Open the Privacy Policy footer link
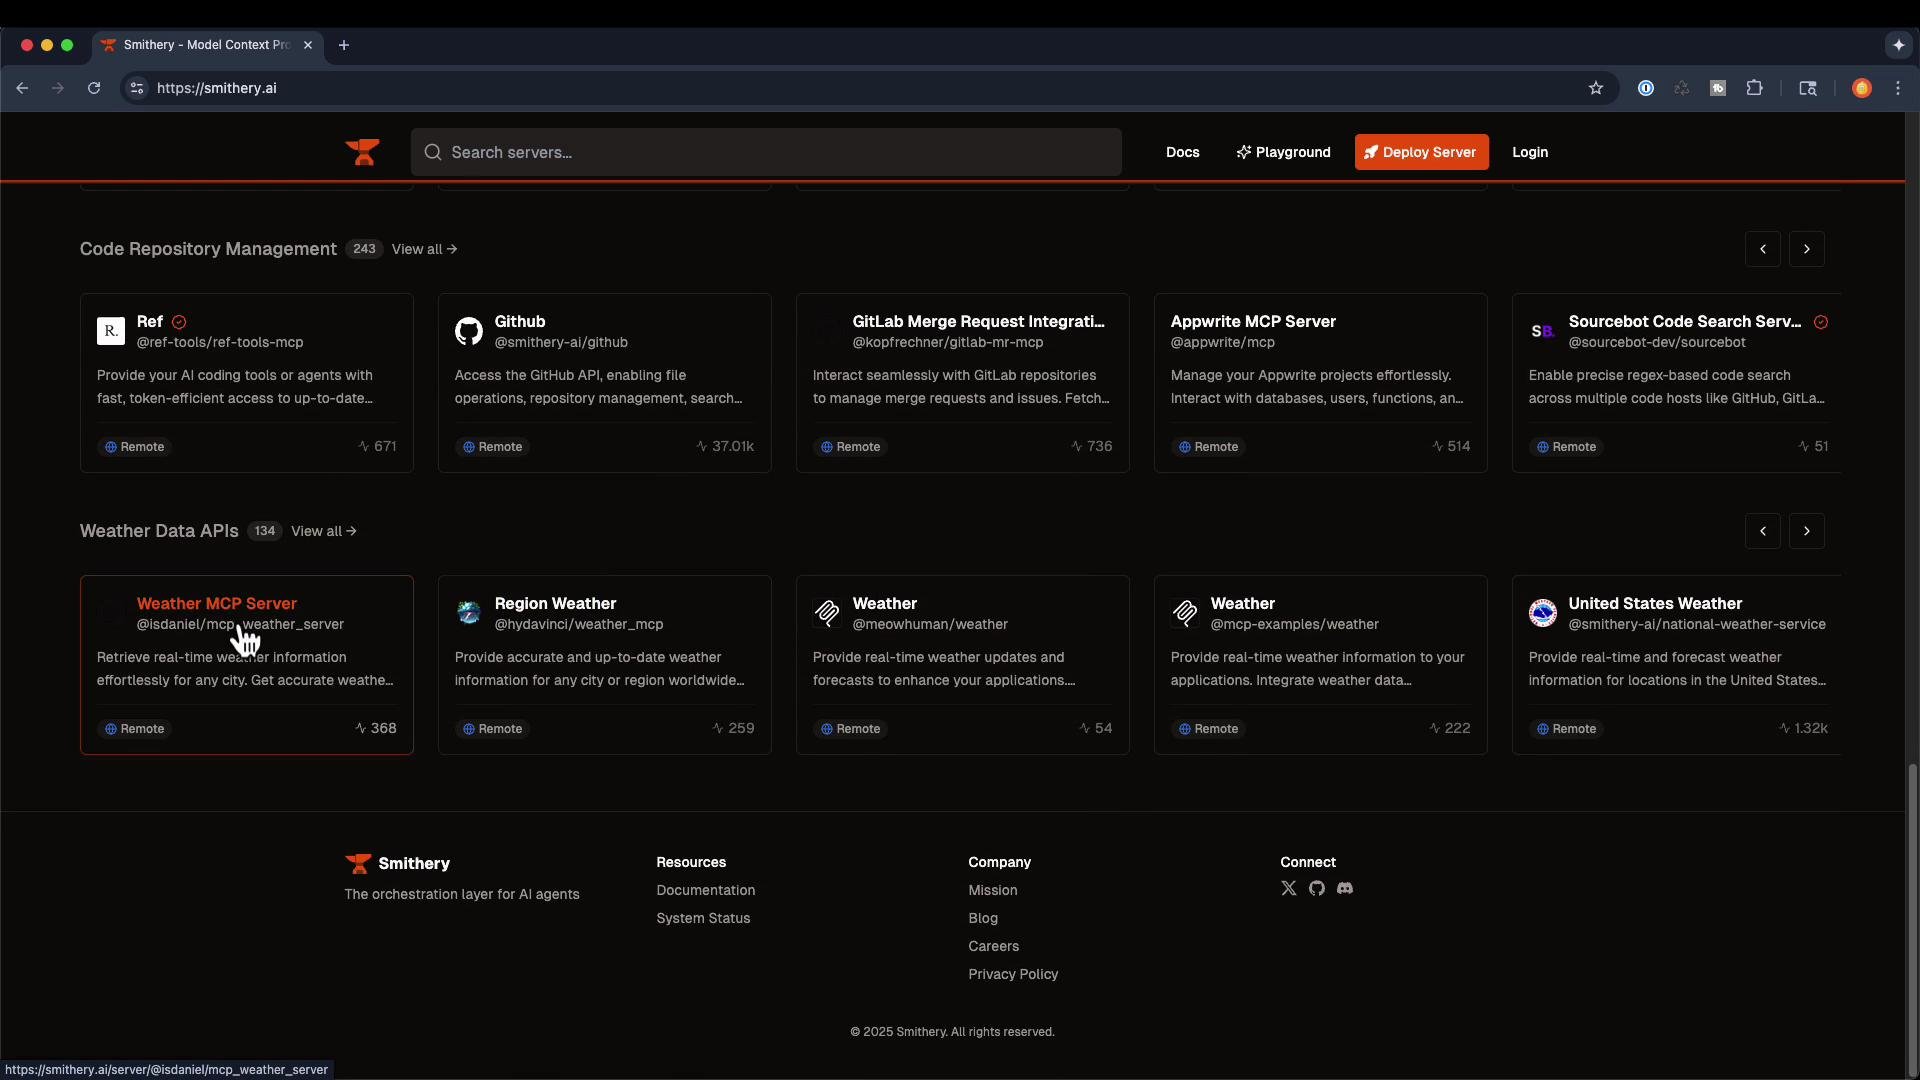The height and width of the screenshot is (1080, 1920). tap(1013, 974)
